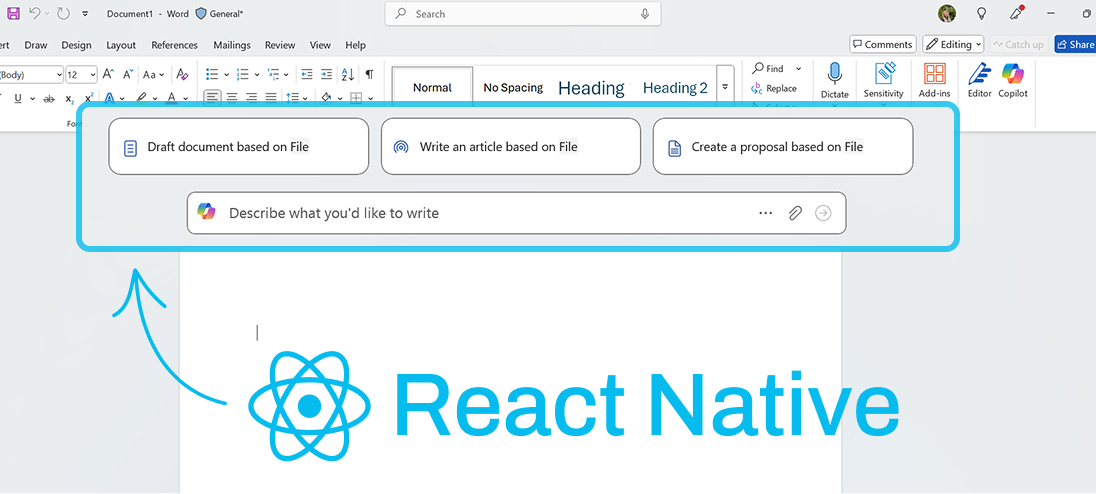Apply a bulleted list
Screen dimensions: 1096x494
point(212,74)
